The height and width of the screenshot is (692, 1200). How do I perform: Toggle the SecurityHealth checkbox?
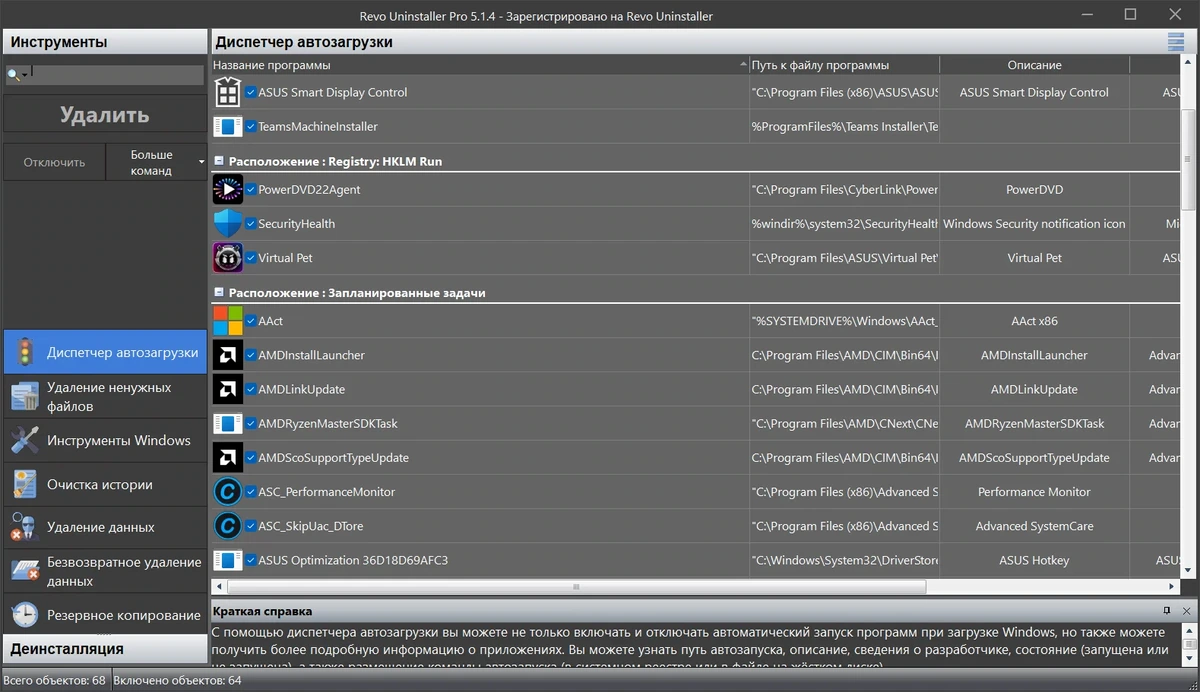(251, 224)
